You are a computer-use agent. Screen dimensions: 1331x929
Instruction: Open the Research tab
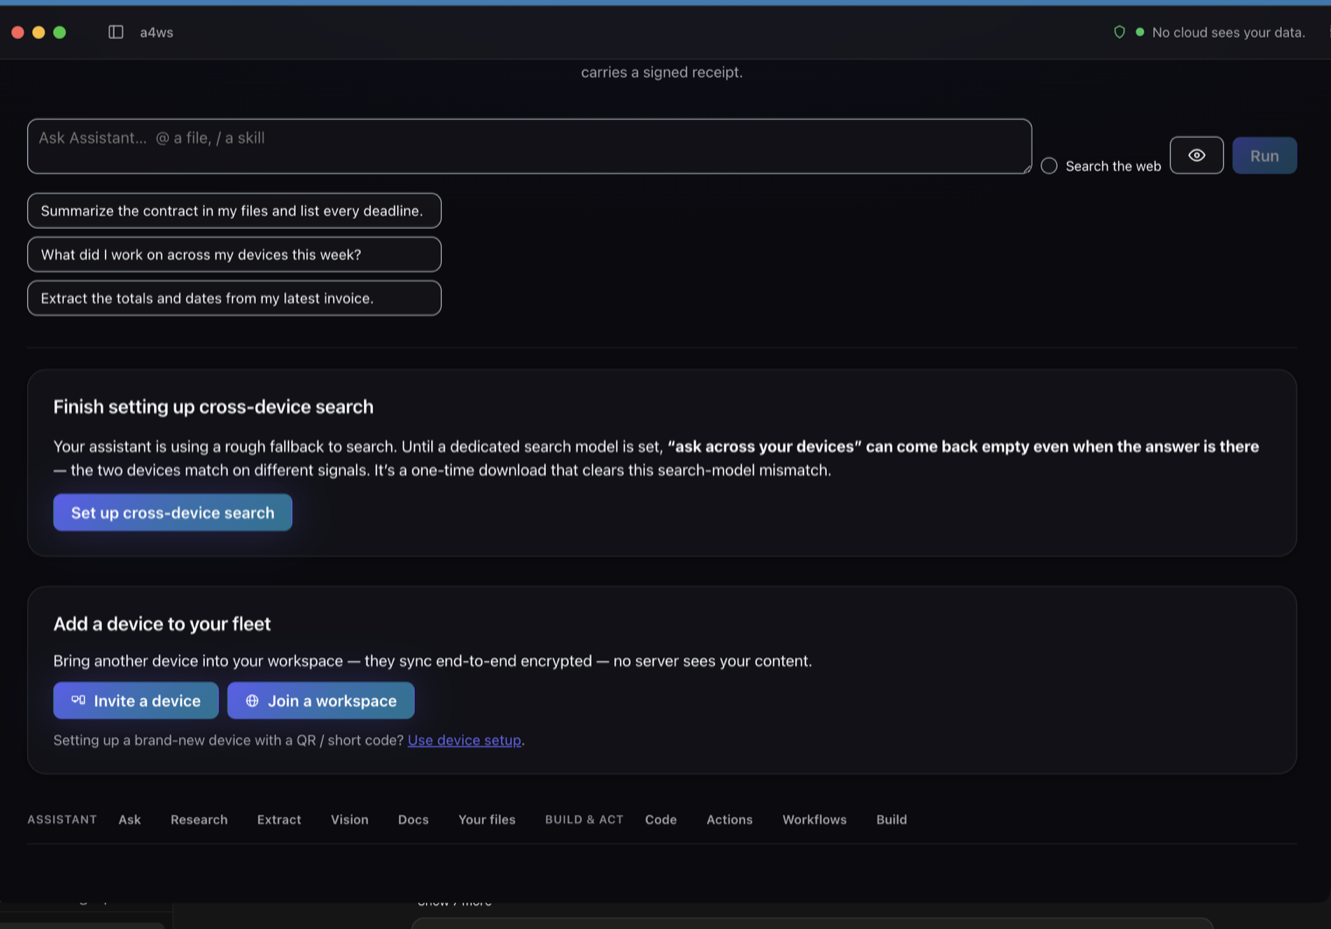point(199,819)
